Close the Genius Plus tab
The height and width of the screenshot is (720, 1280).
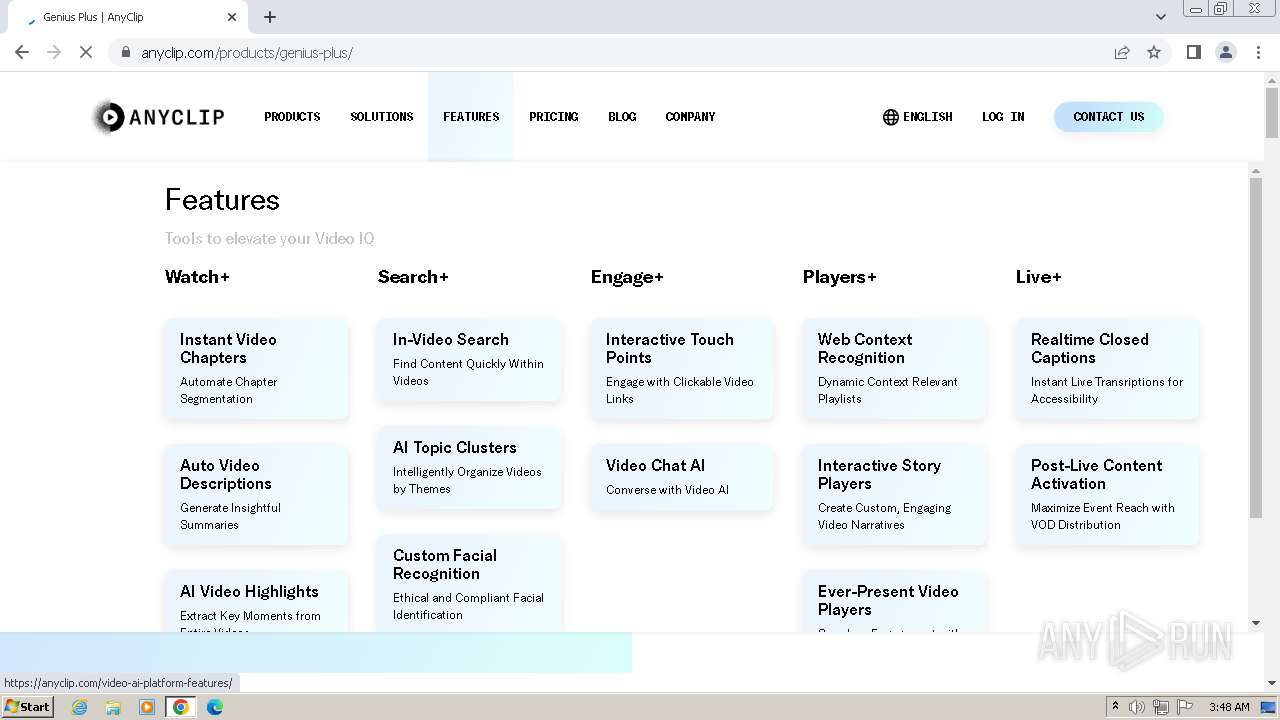pyautogui.click(x=232, y=17)
